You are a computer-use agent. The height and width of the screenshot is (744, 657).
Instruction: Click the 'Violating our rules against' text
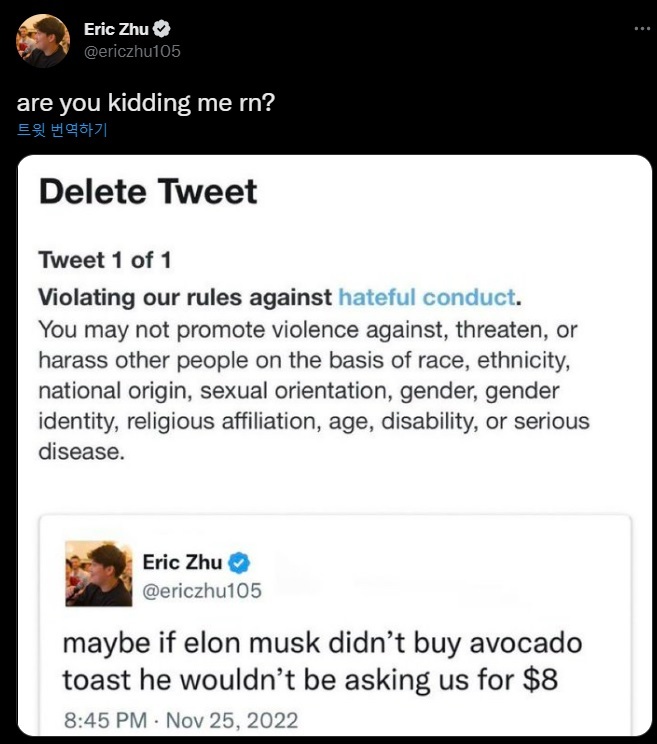point(185,297)
